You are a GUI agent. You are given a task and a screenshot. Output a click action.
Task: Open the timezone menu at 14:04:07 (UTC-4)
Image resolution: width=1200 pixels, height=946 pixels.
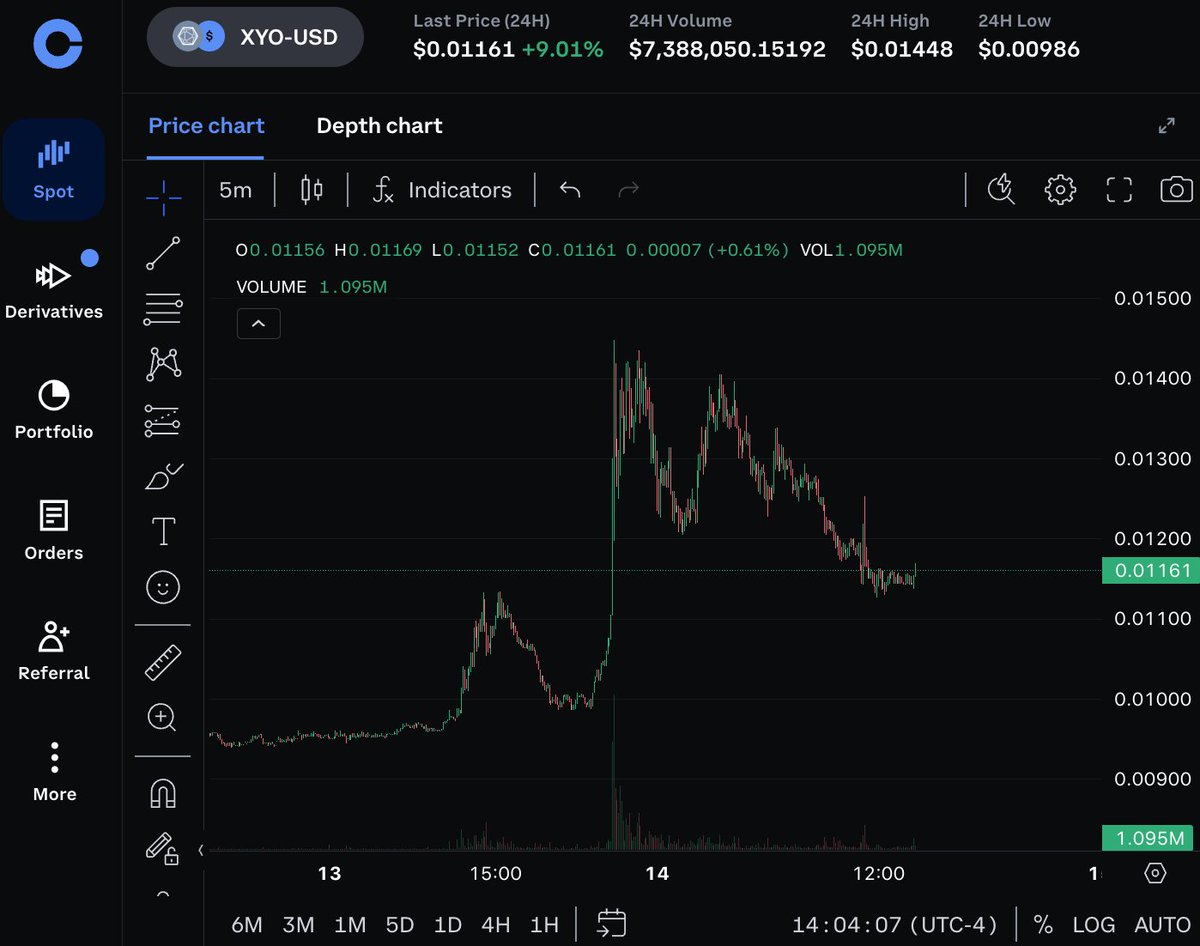[895, 925]
